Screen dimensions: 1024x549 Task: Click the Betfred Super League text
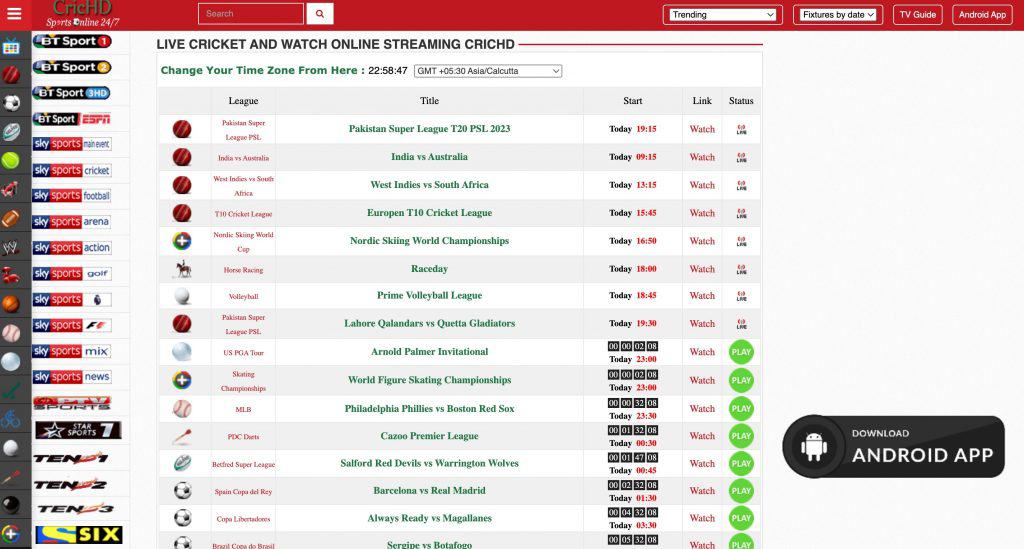(x=244, y=465)
